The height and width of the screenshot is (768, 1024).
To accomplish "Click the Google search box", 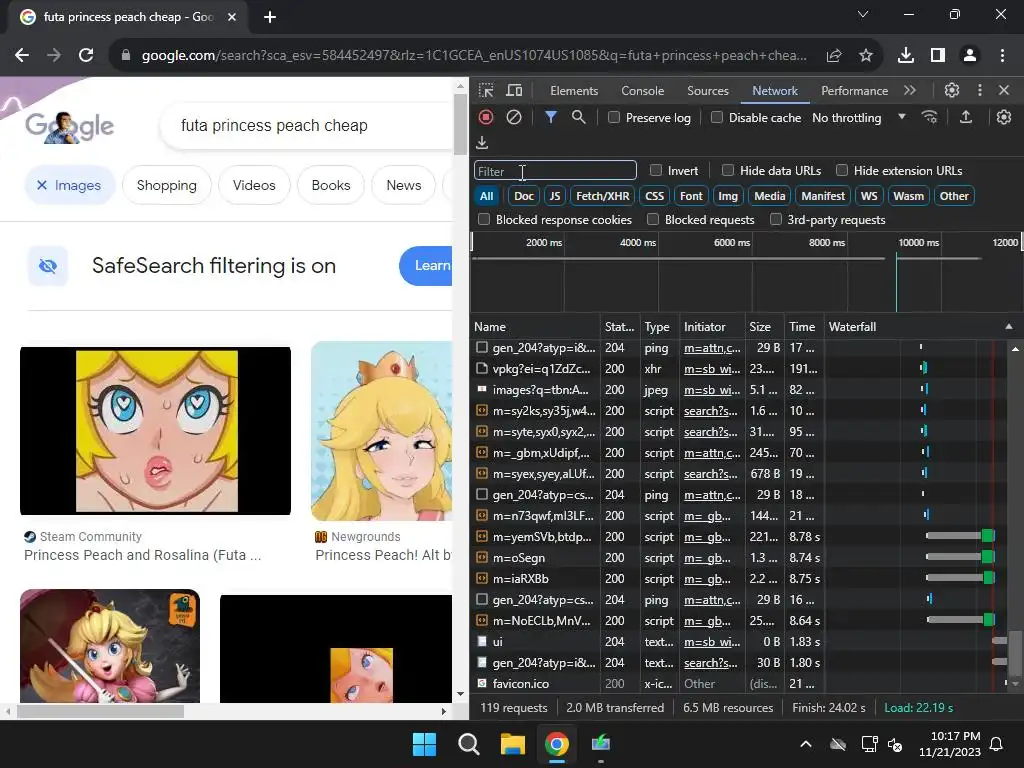I will [x=307, y=125].
